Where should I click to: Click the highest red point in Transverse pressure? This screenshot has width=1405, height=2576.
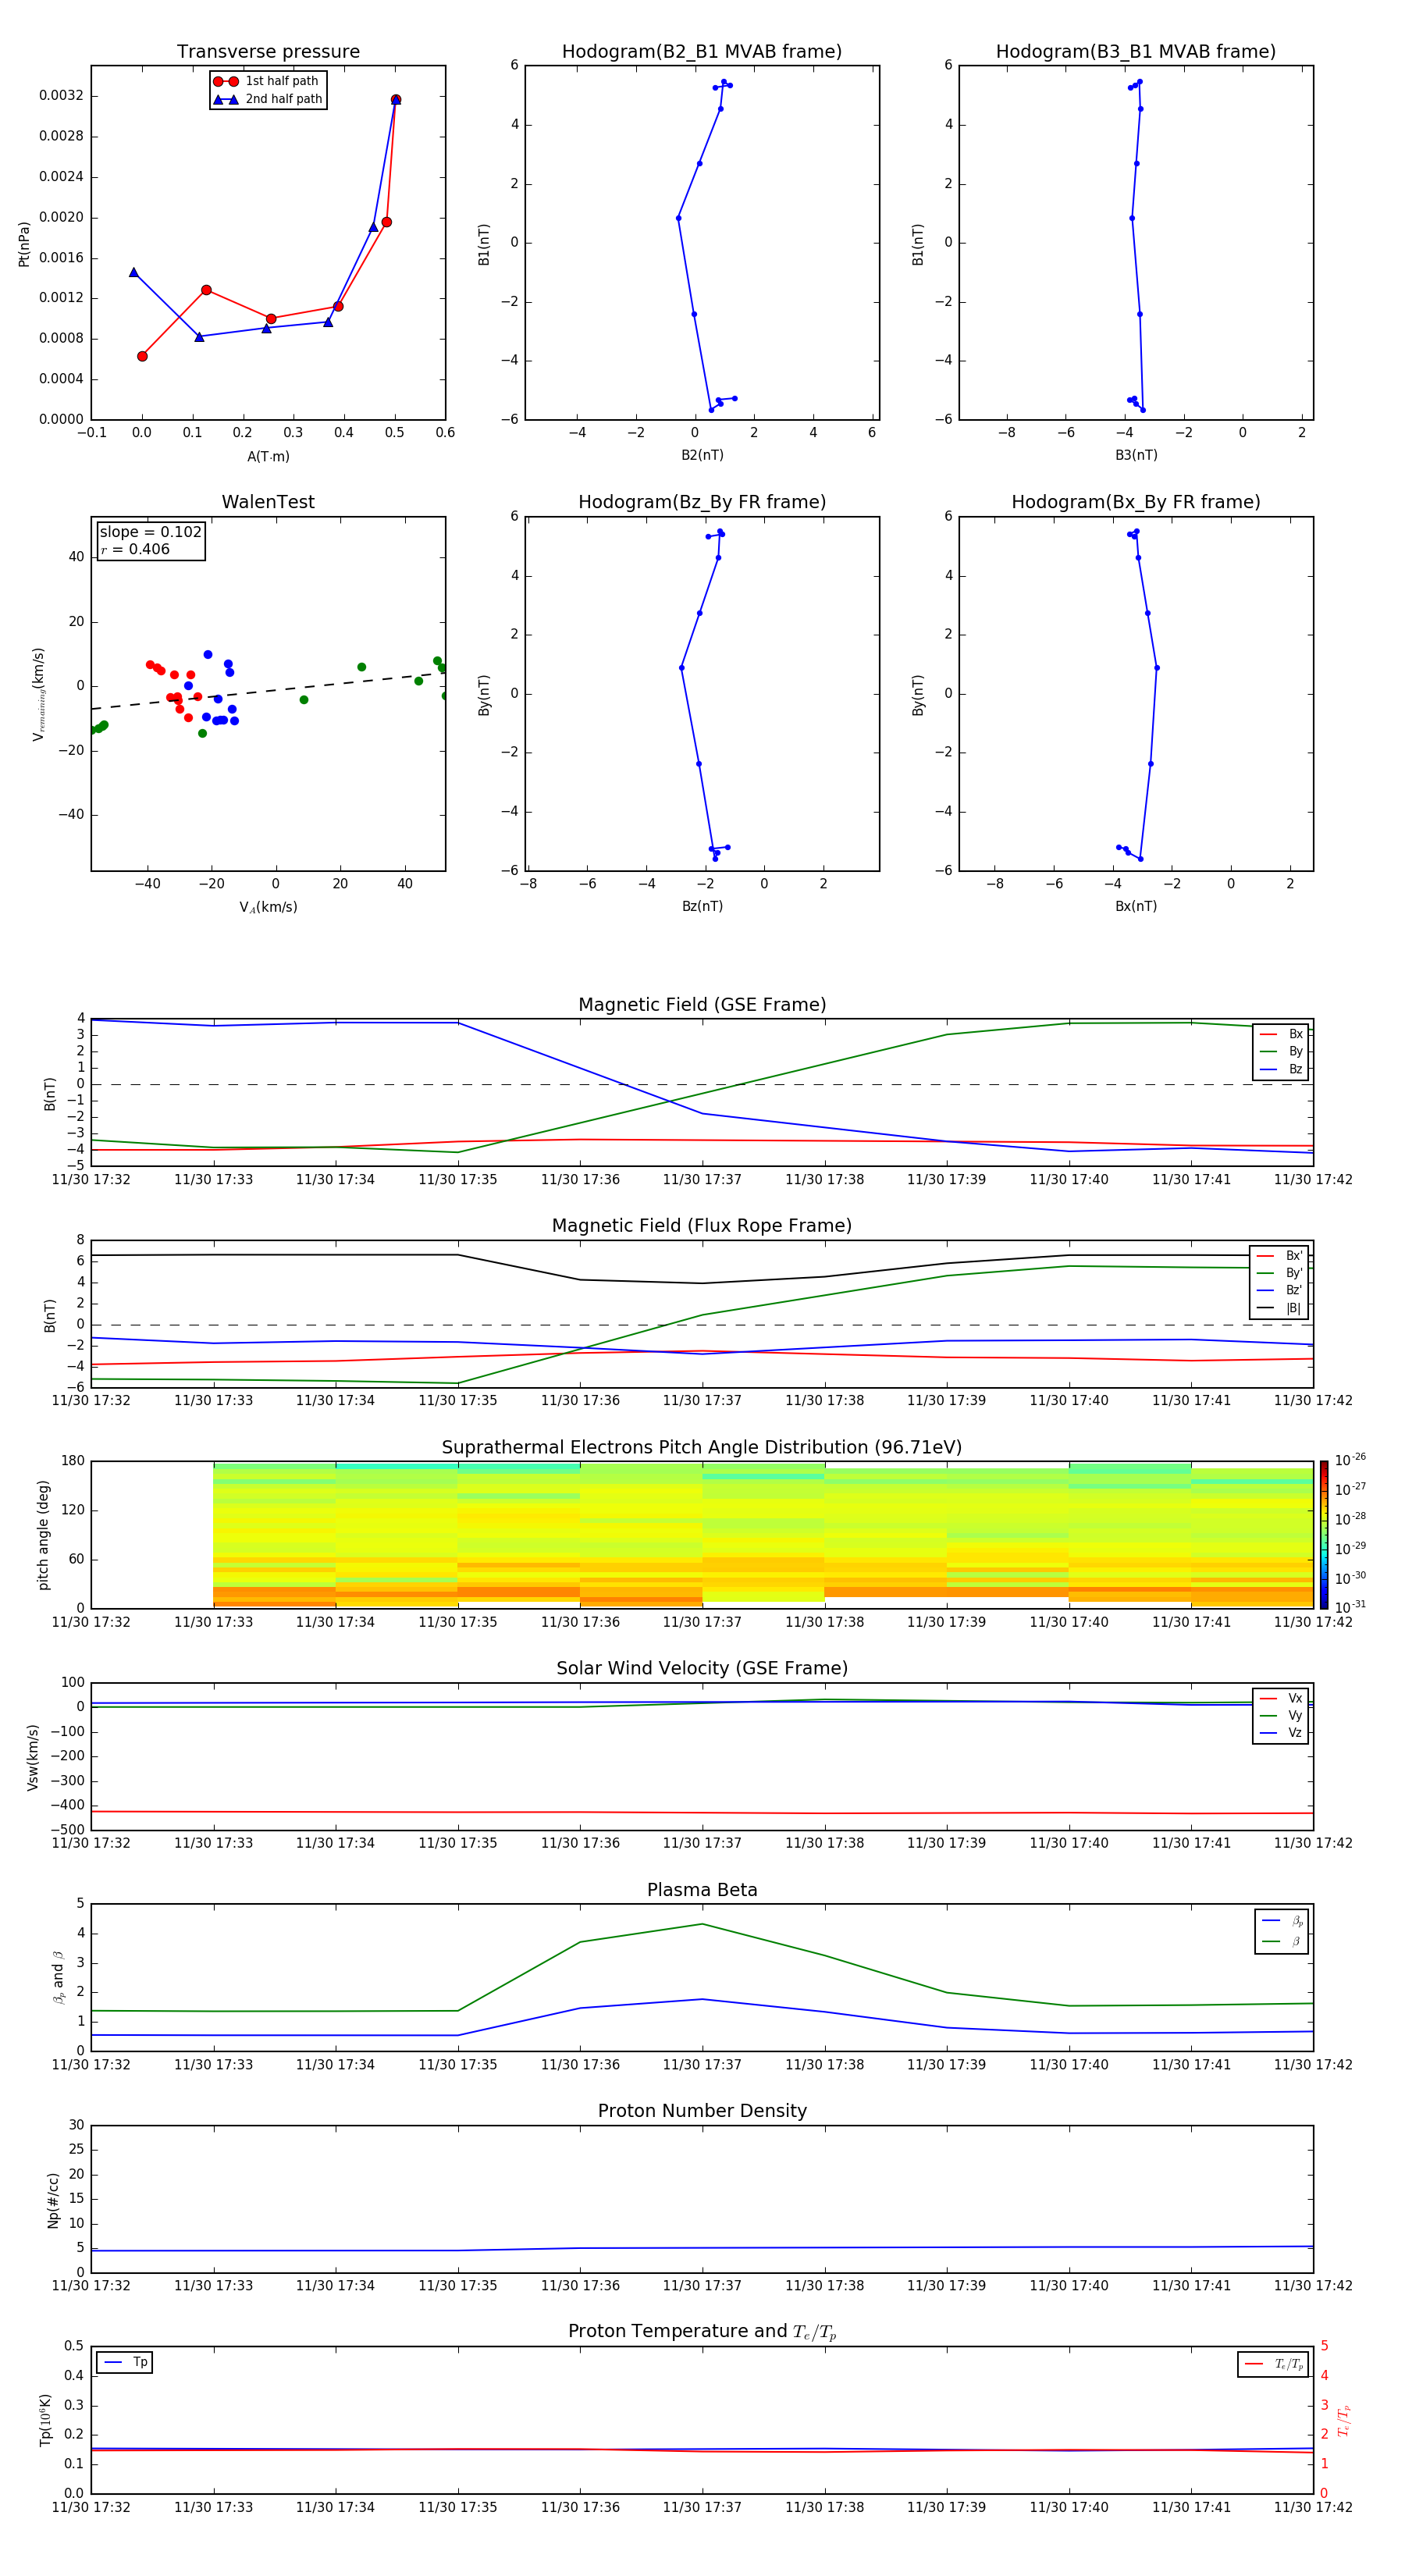coord(396,100)
